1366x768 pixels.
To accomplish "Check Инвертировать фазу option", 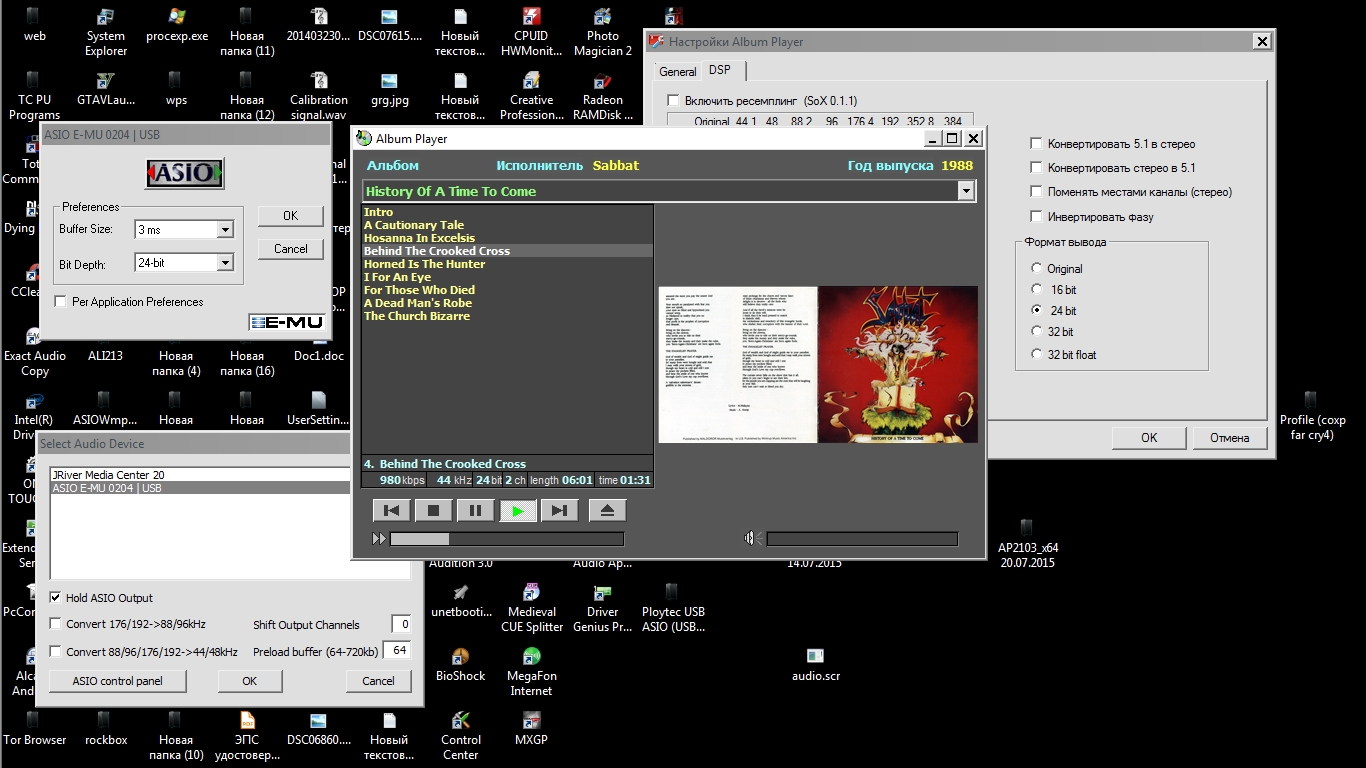I will (x=1037, y=217).
